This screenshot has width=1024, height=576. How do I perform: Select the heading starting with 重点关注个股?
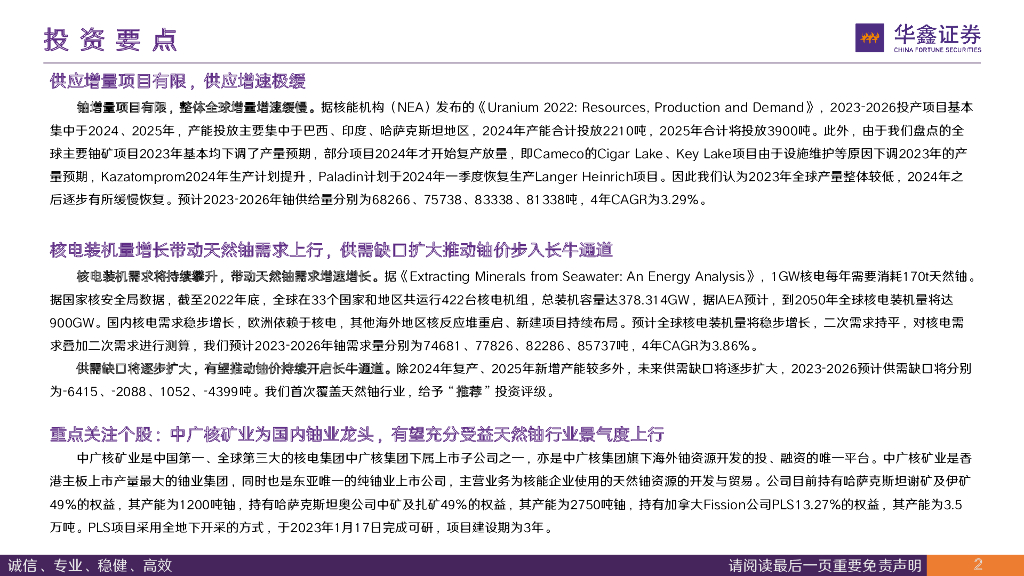click(x=357, y=434)
